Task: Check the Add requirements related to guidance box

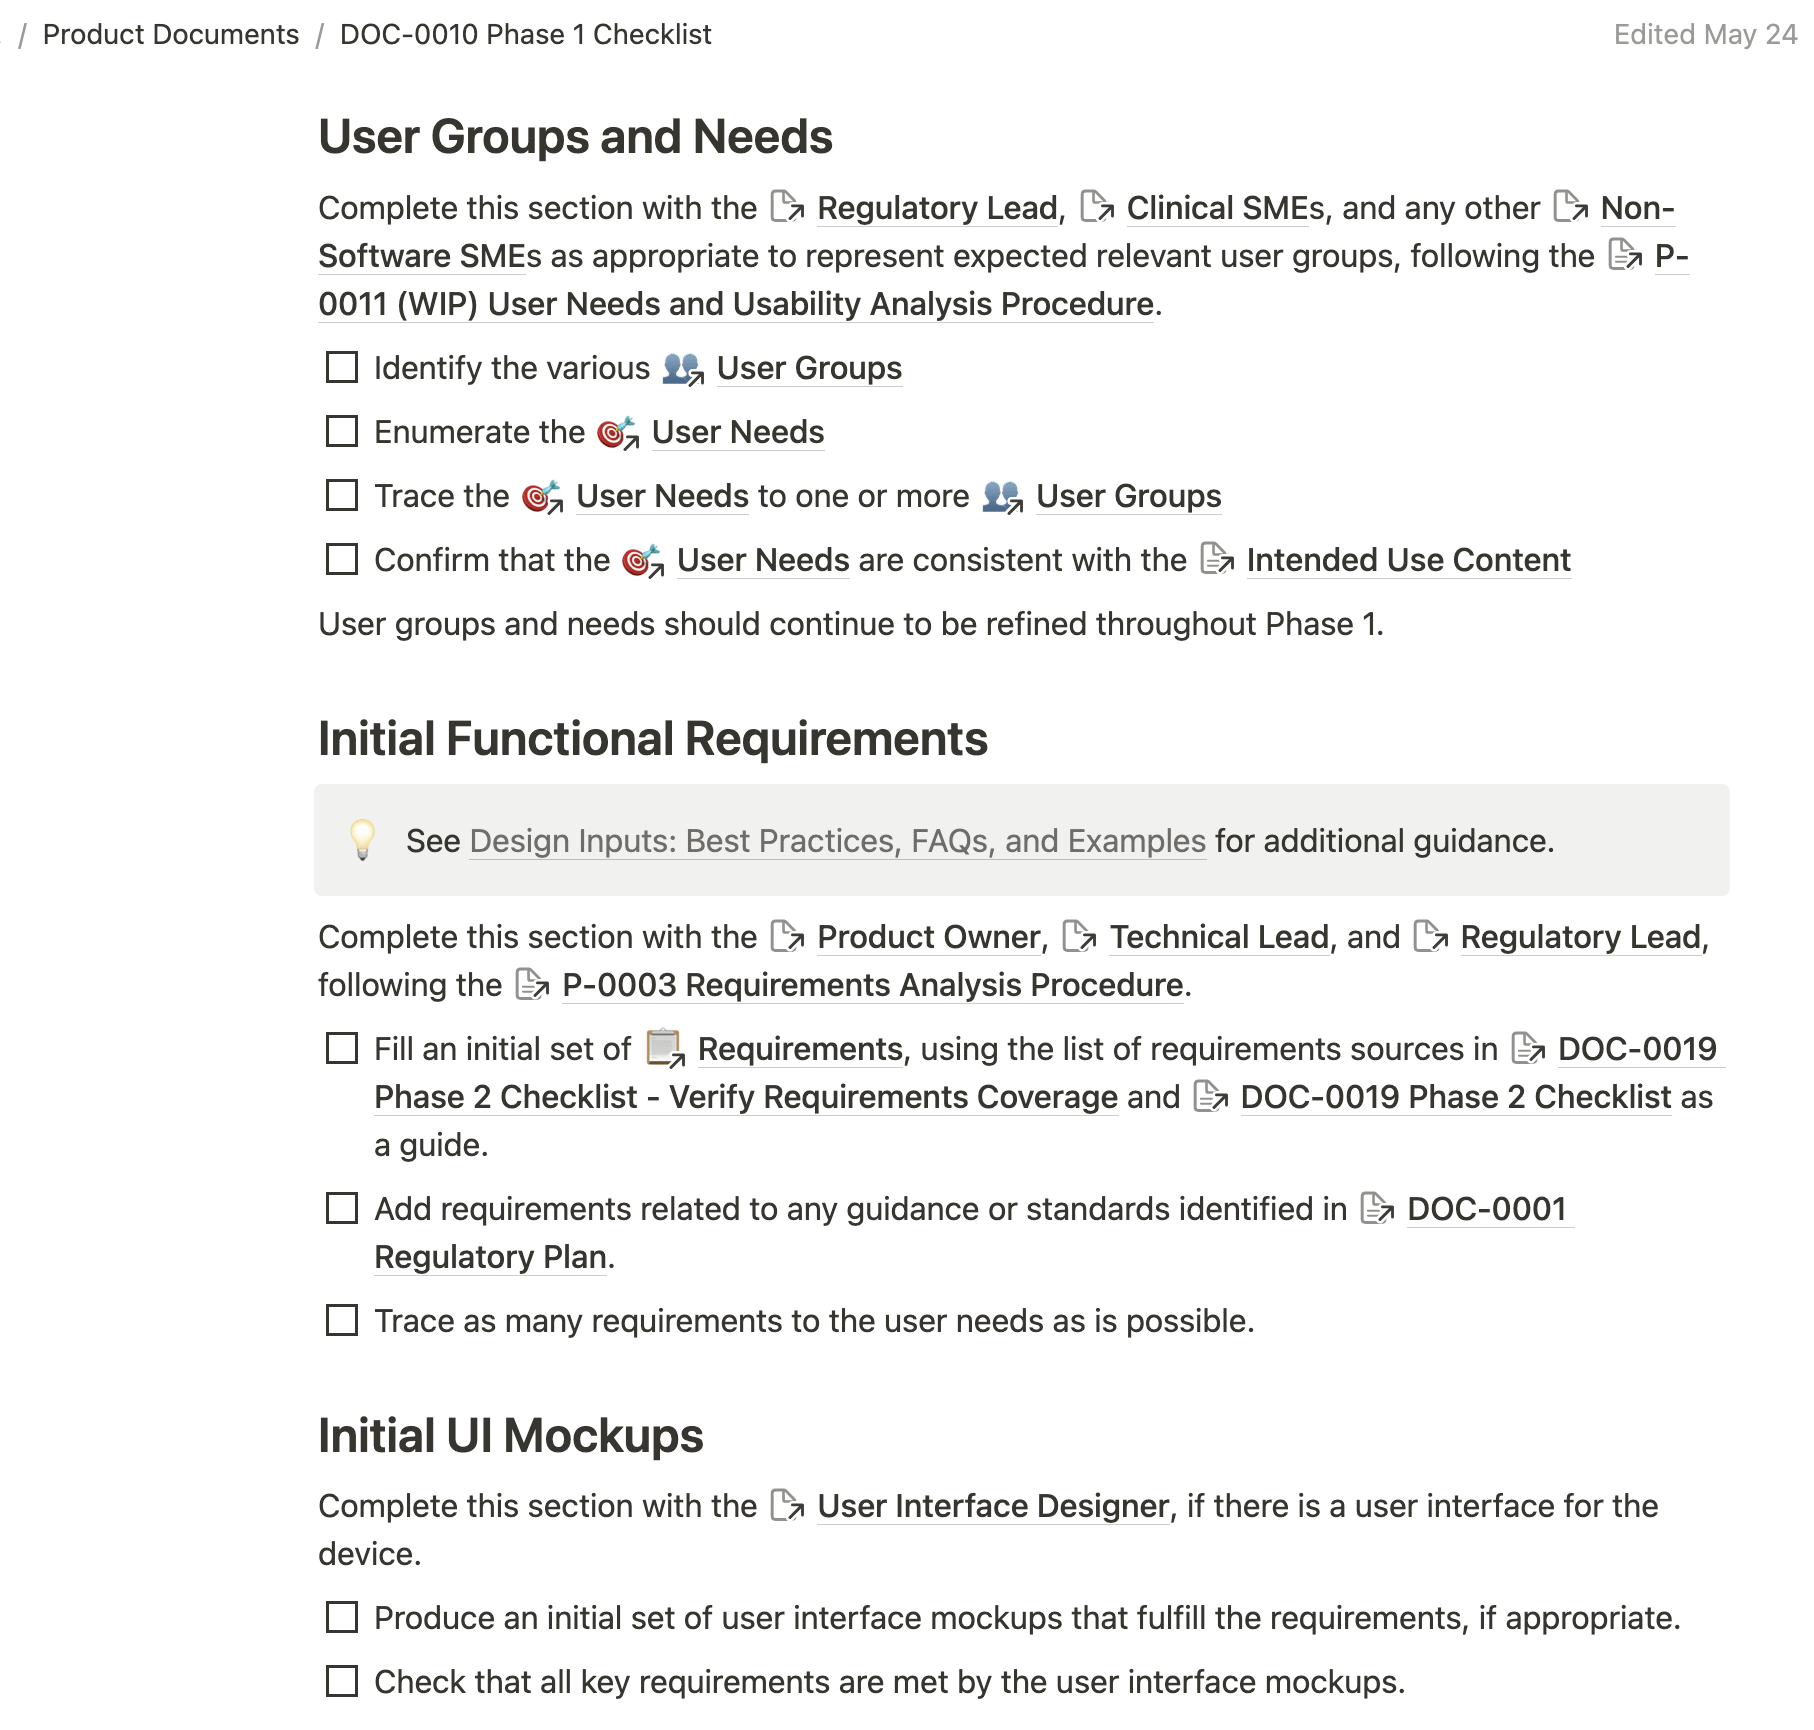Action: click(x=342, y=1208)
